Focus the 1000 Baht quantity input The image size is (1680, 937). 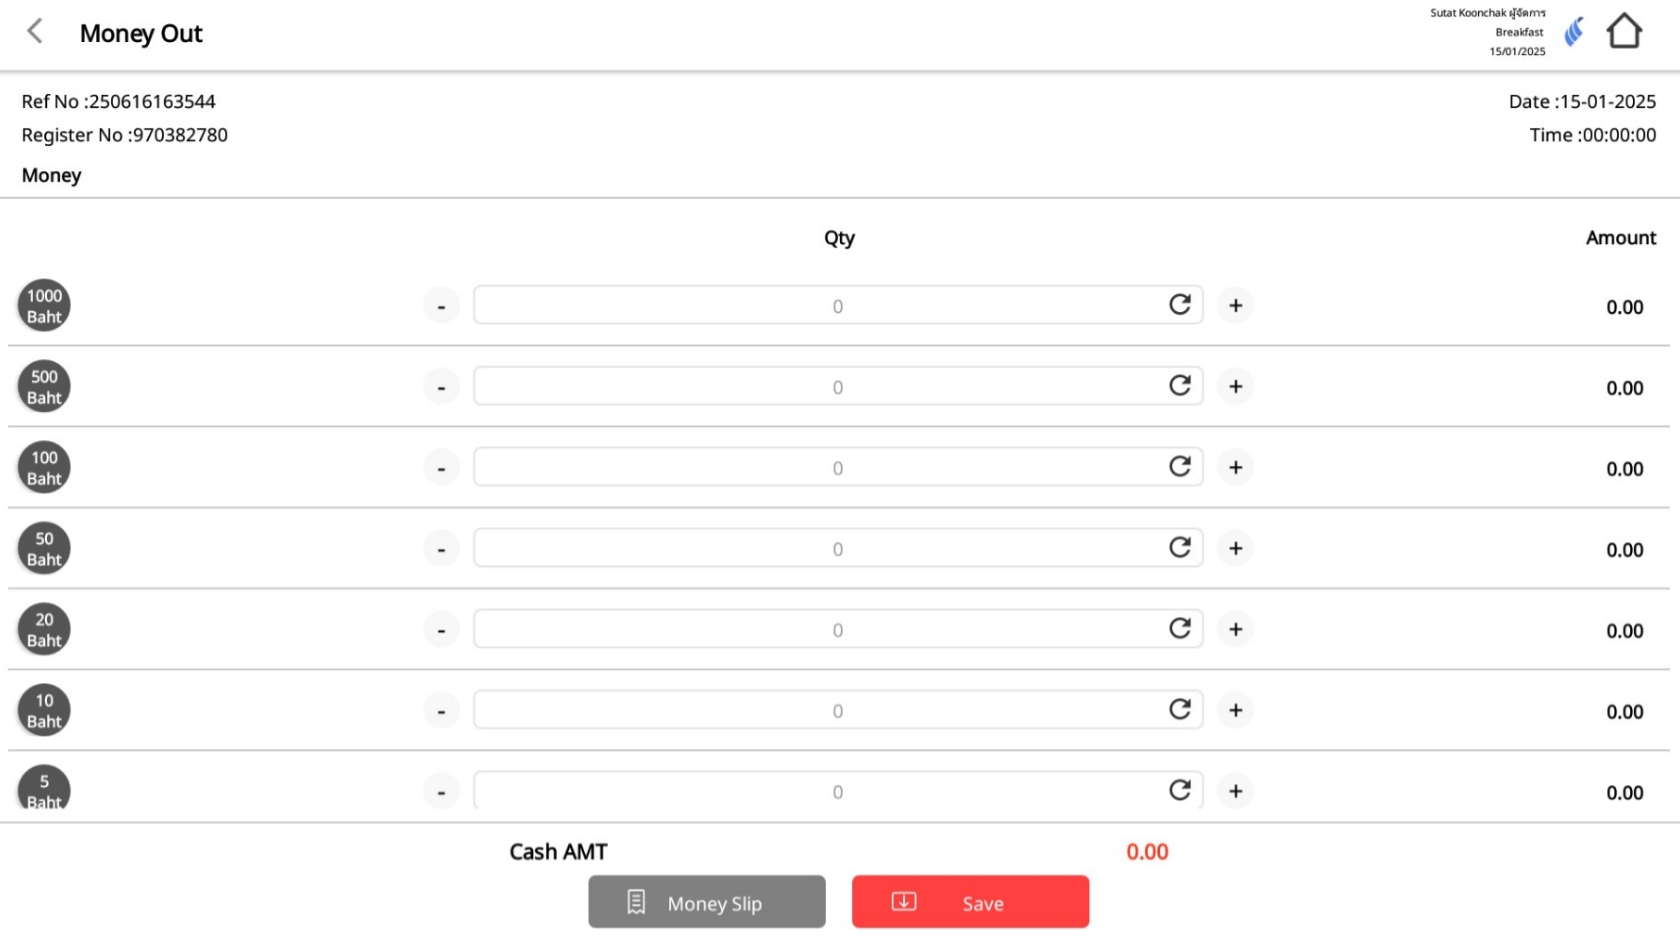820,306
